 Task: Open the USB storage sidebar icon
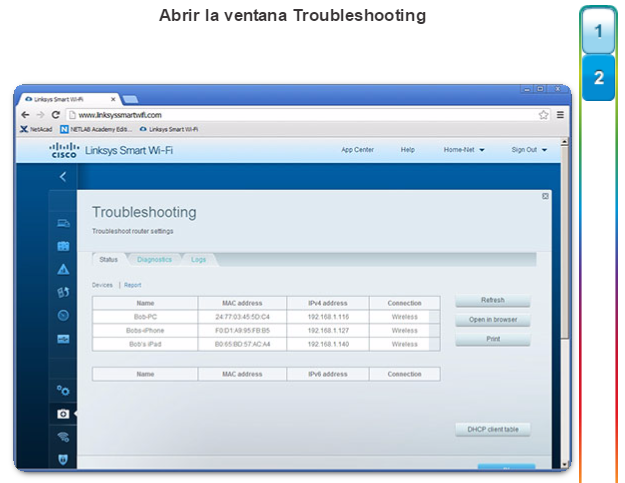click(63, 339)
